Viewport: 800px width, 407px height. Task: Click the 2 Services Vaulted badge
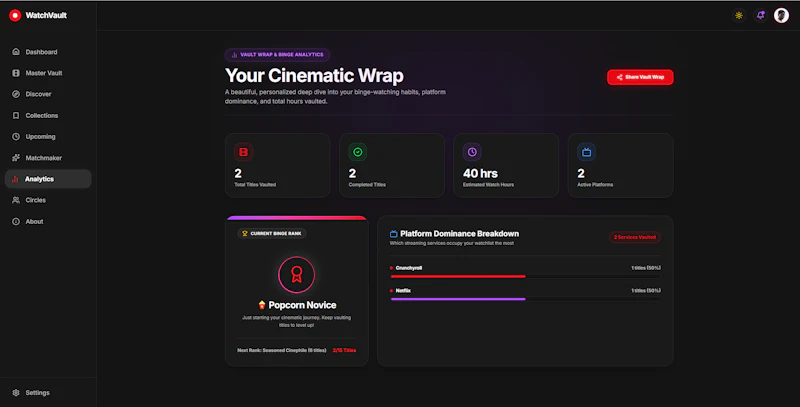point(635,237)
